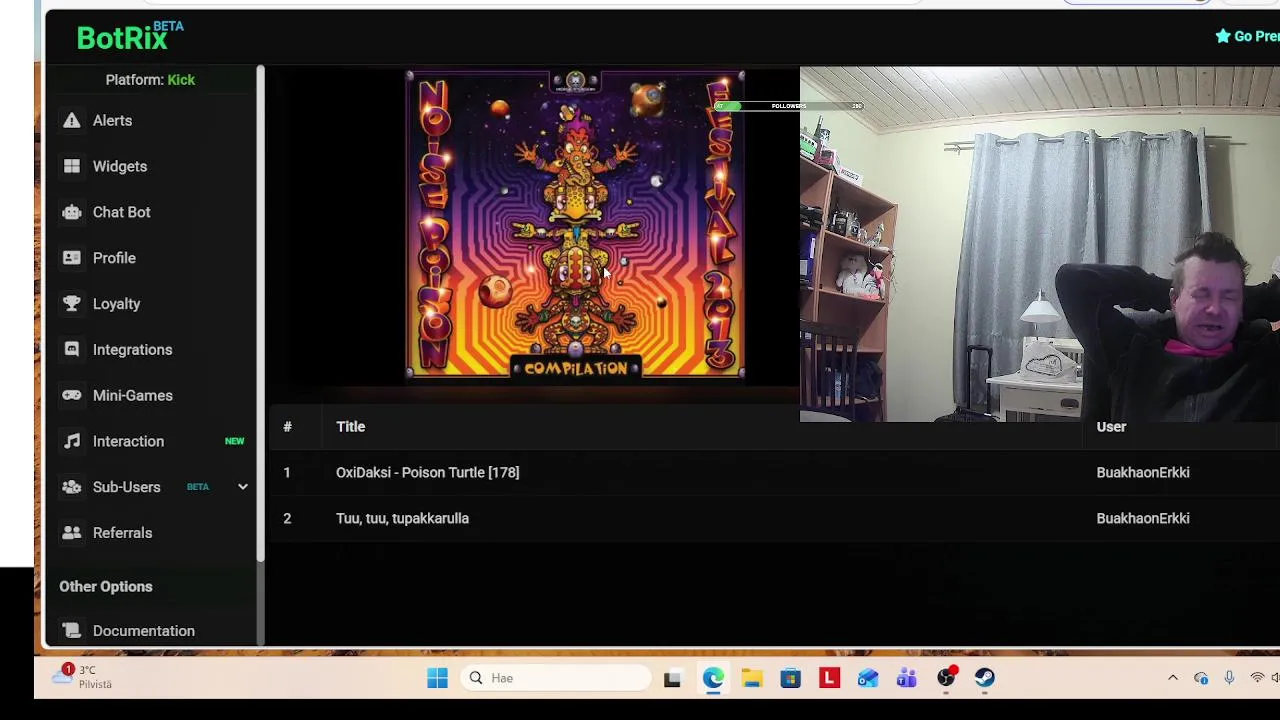
Task: Click the Integrations icon in sidebar
Action: [x=72, y=349]
